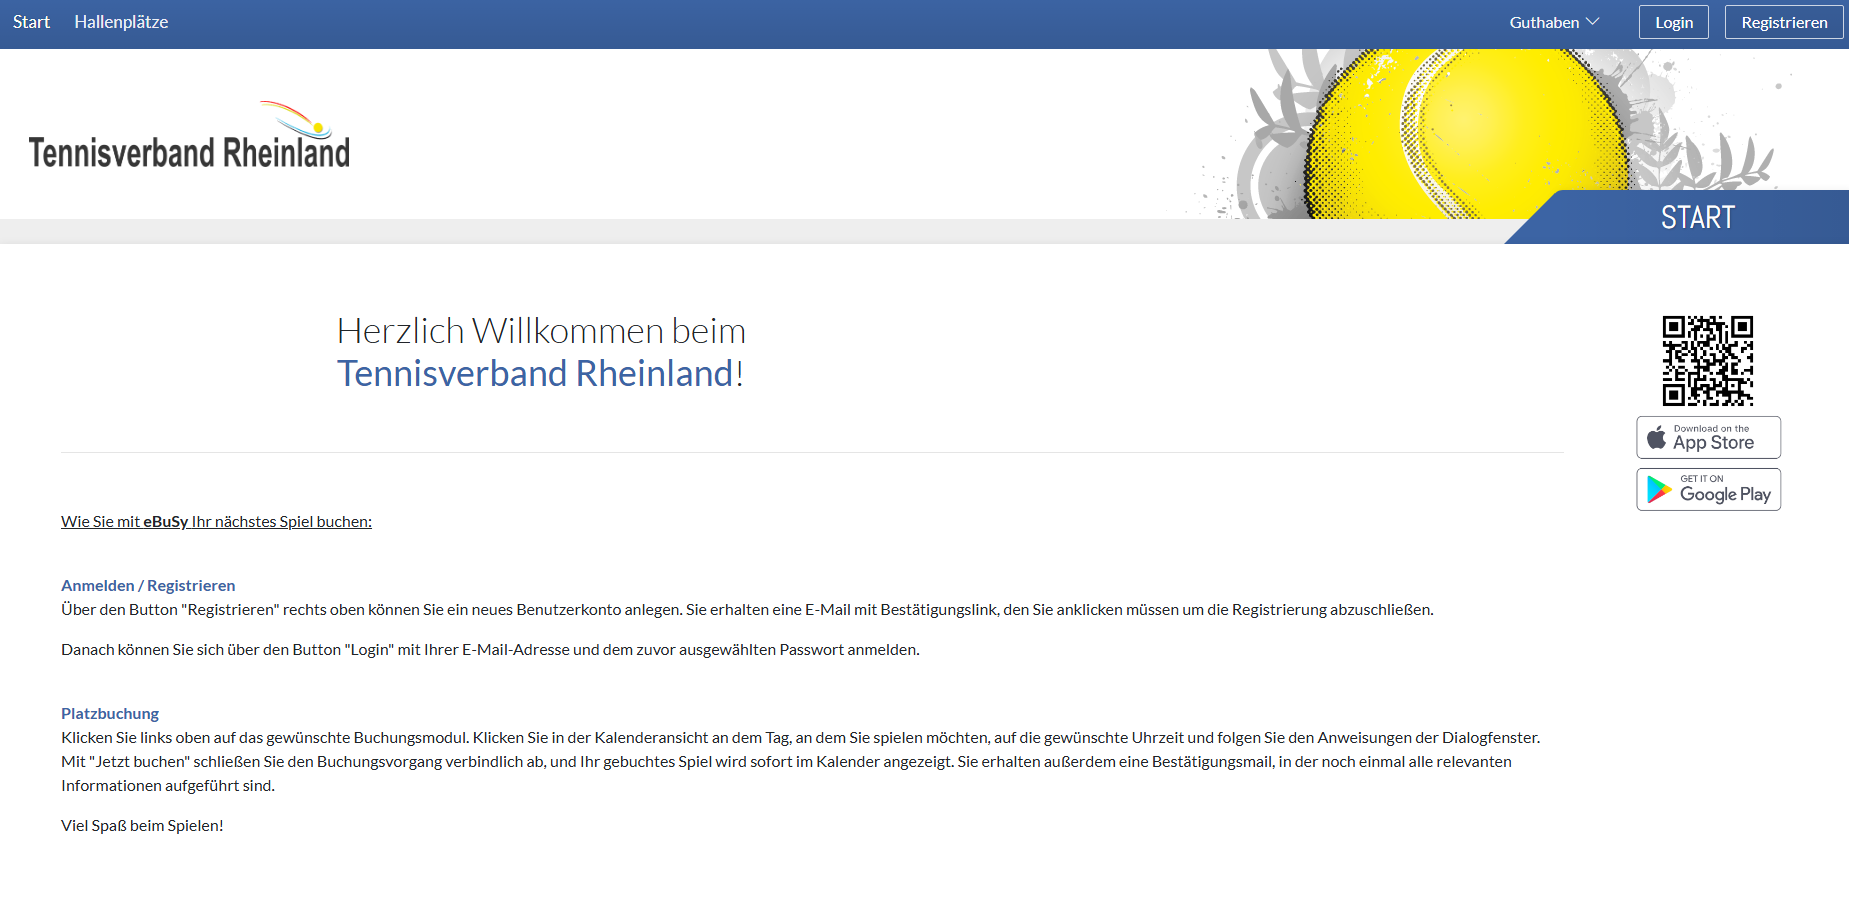Click the yellow tennis ball graphic

1460,130
